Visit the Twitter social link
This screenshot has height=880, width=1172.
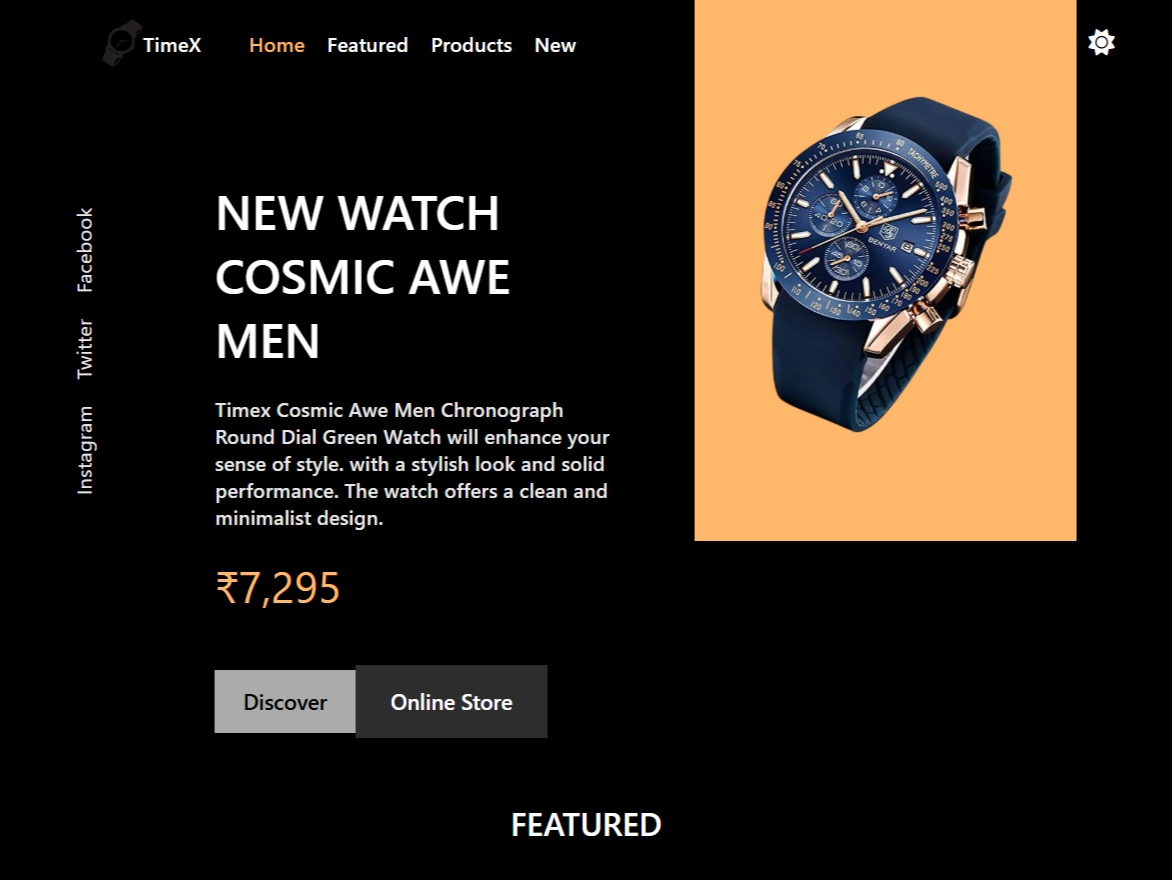coord(84,349)
